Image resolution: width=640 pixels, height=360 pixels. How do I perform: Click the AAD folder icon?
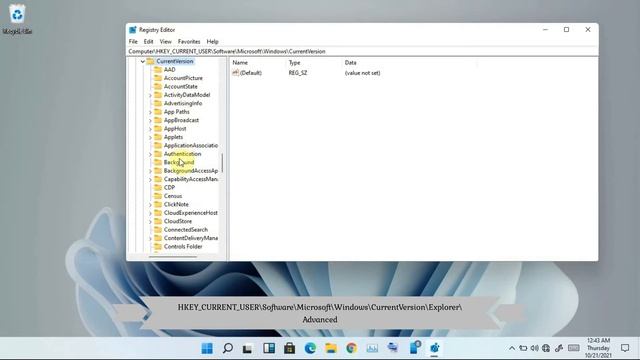[158, 69]
